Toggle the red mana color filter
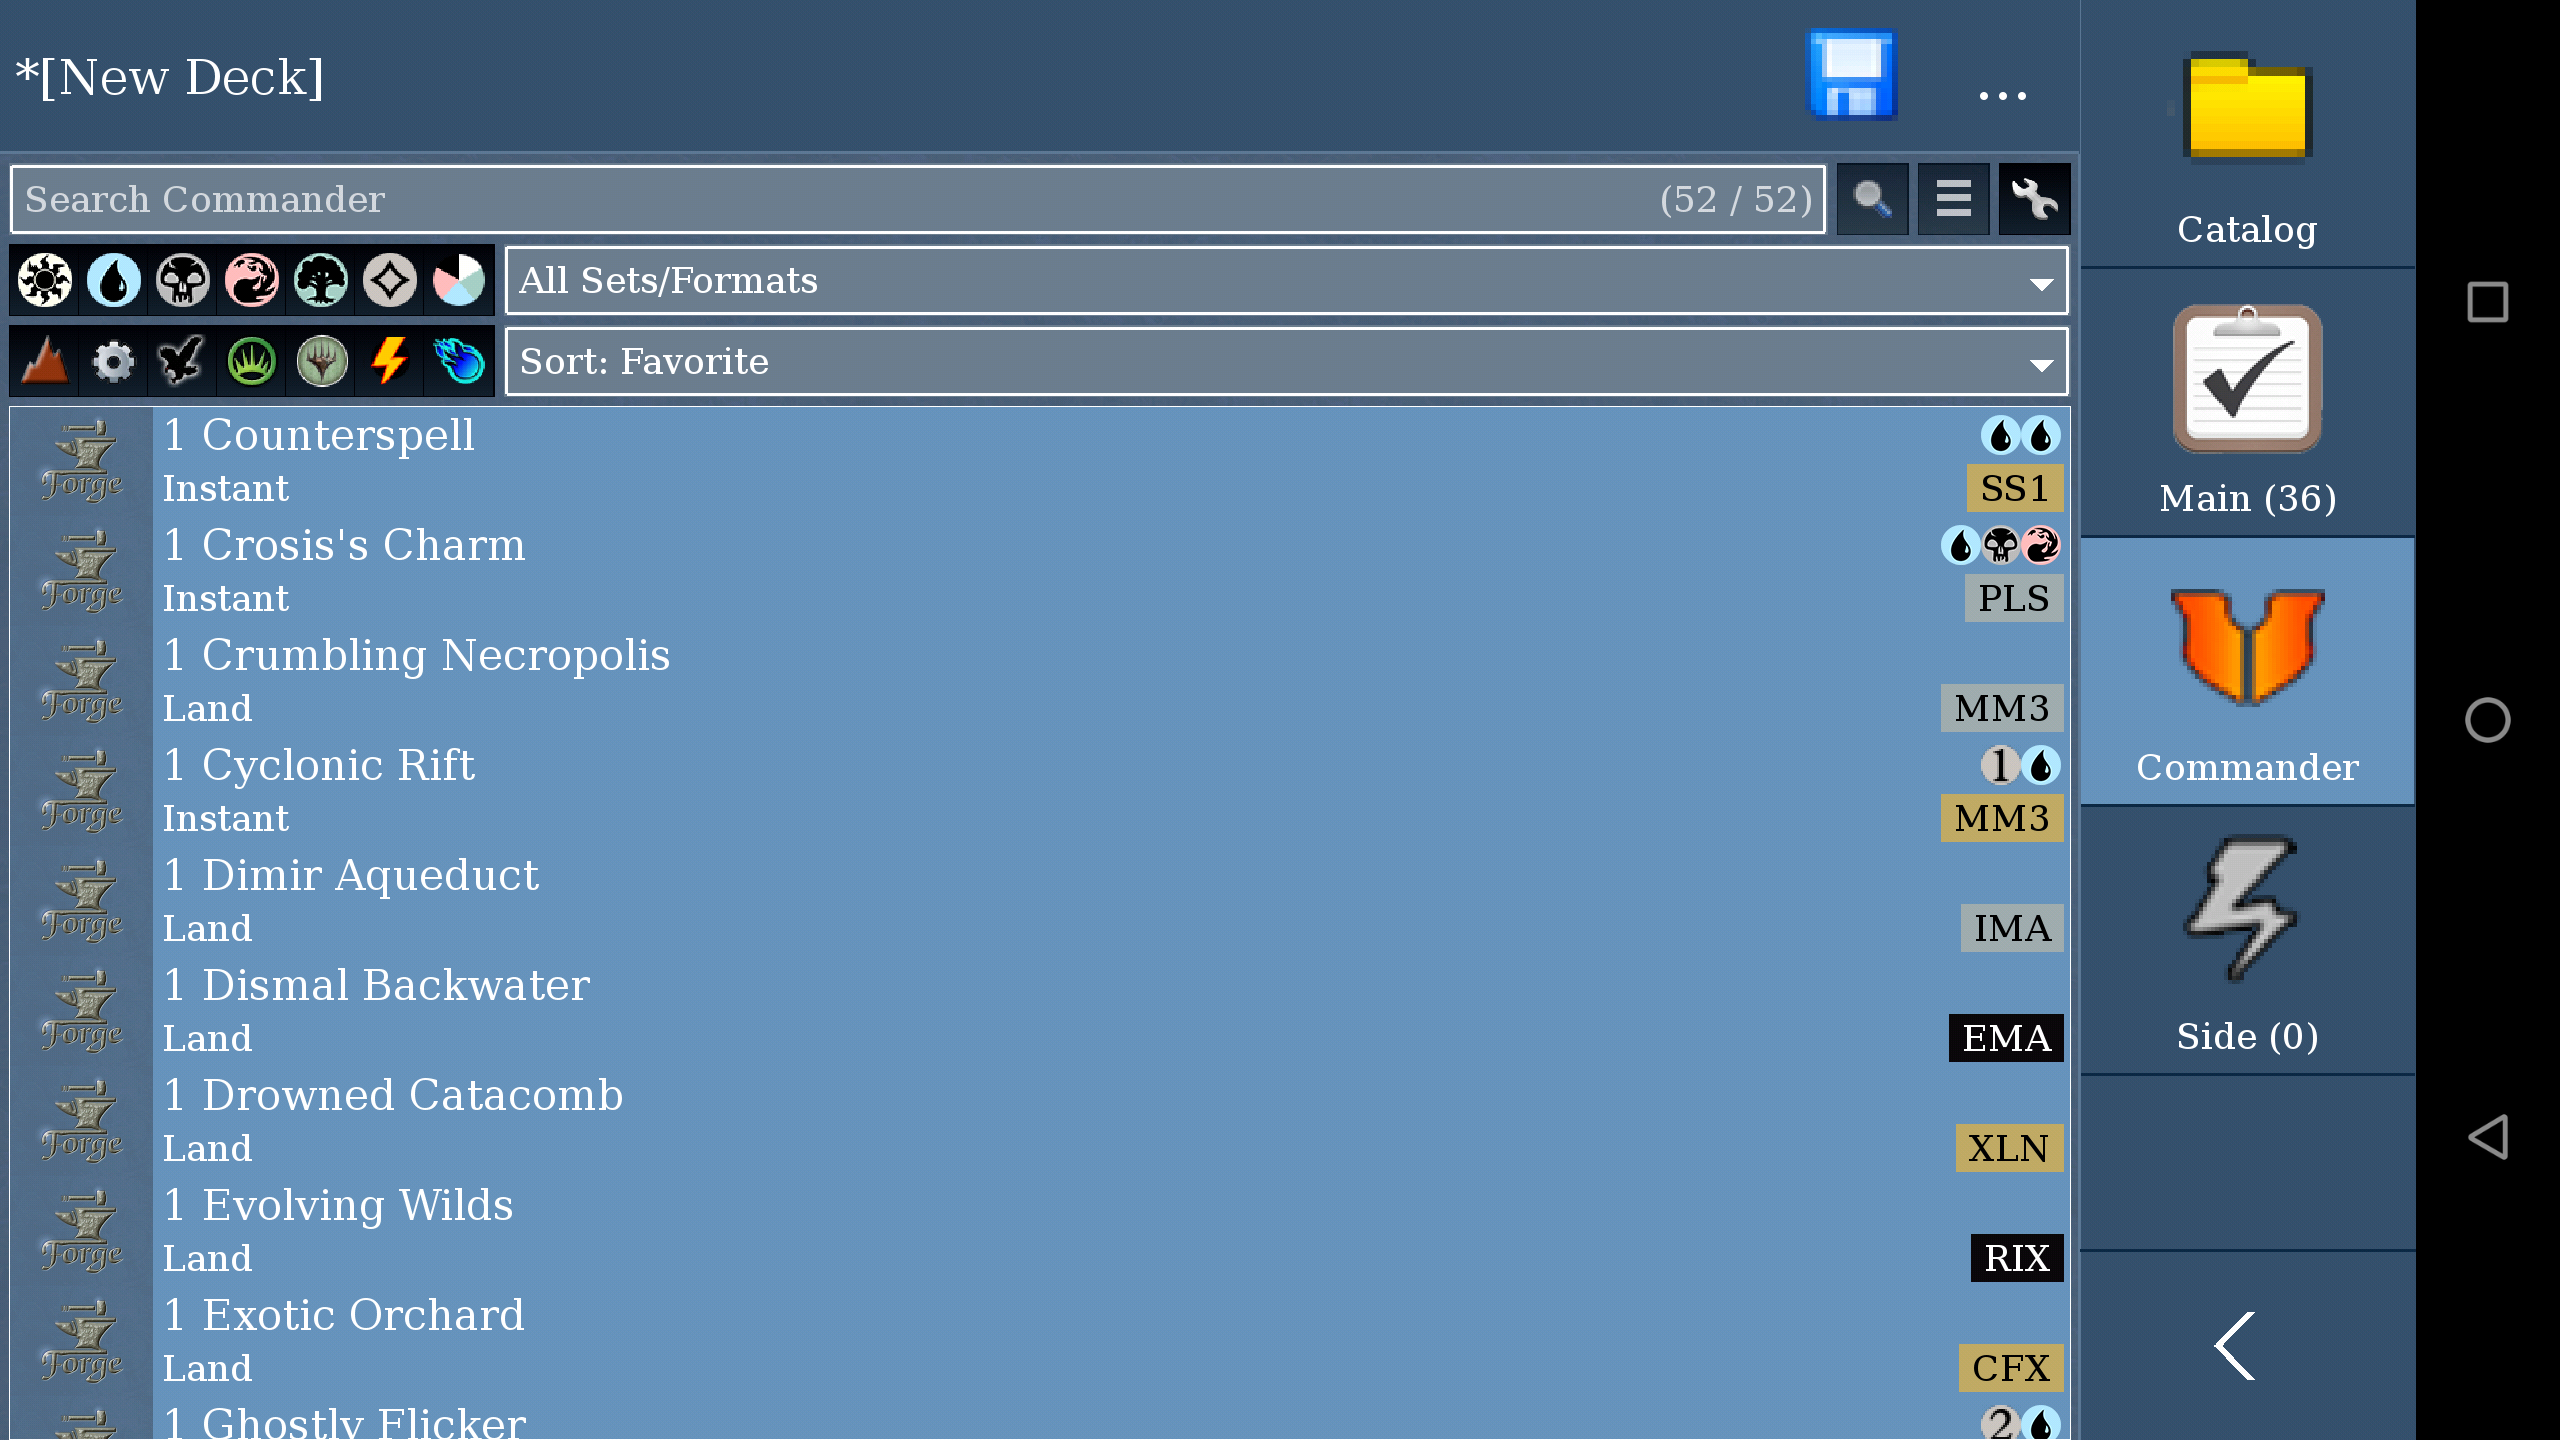Image resolution: width=2560 pixels, height=1440 pixels. click(x=252, y=280)
